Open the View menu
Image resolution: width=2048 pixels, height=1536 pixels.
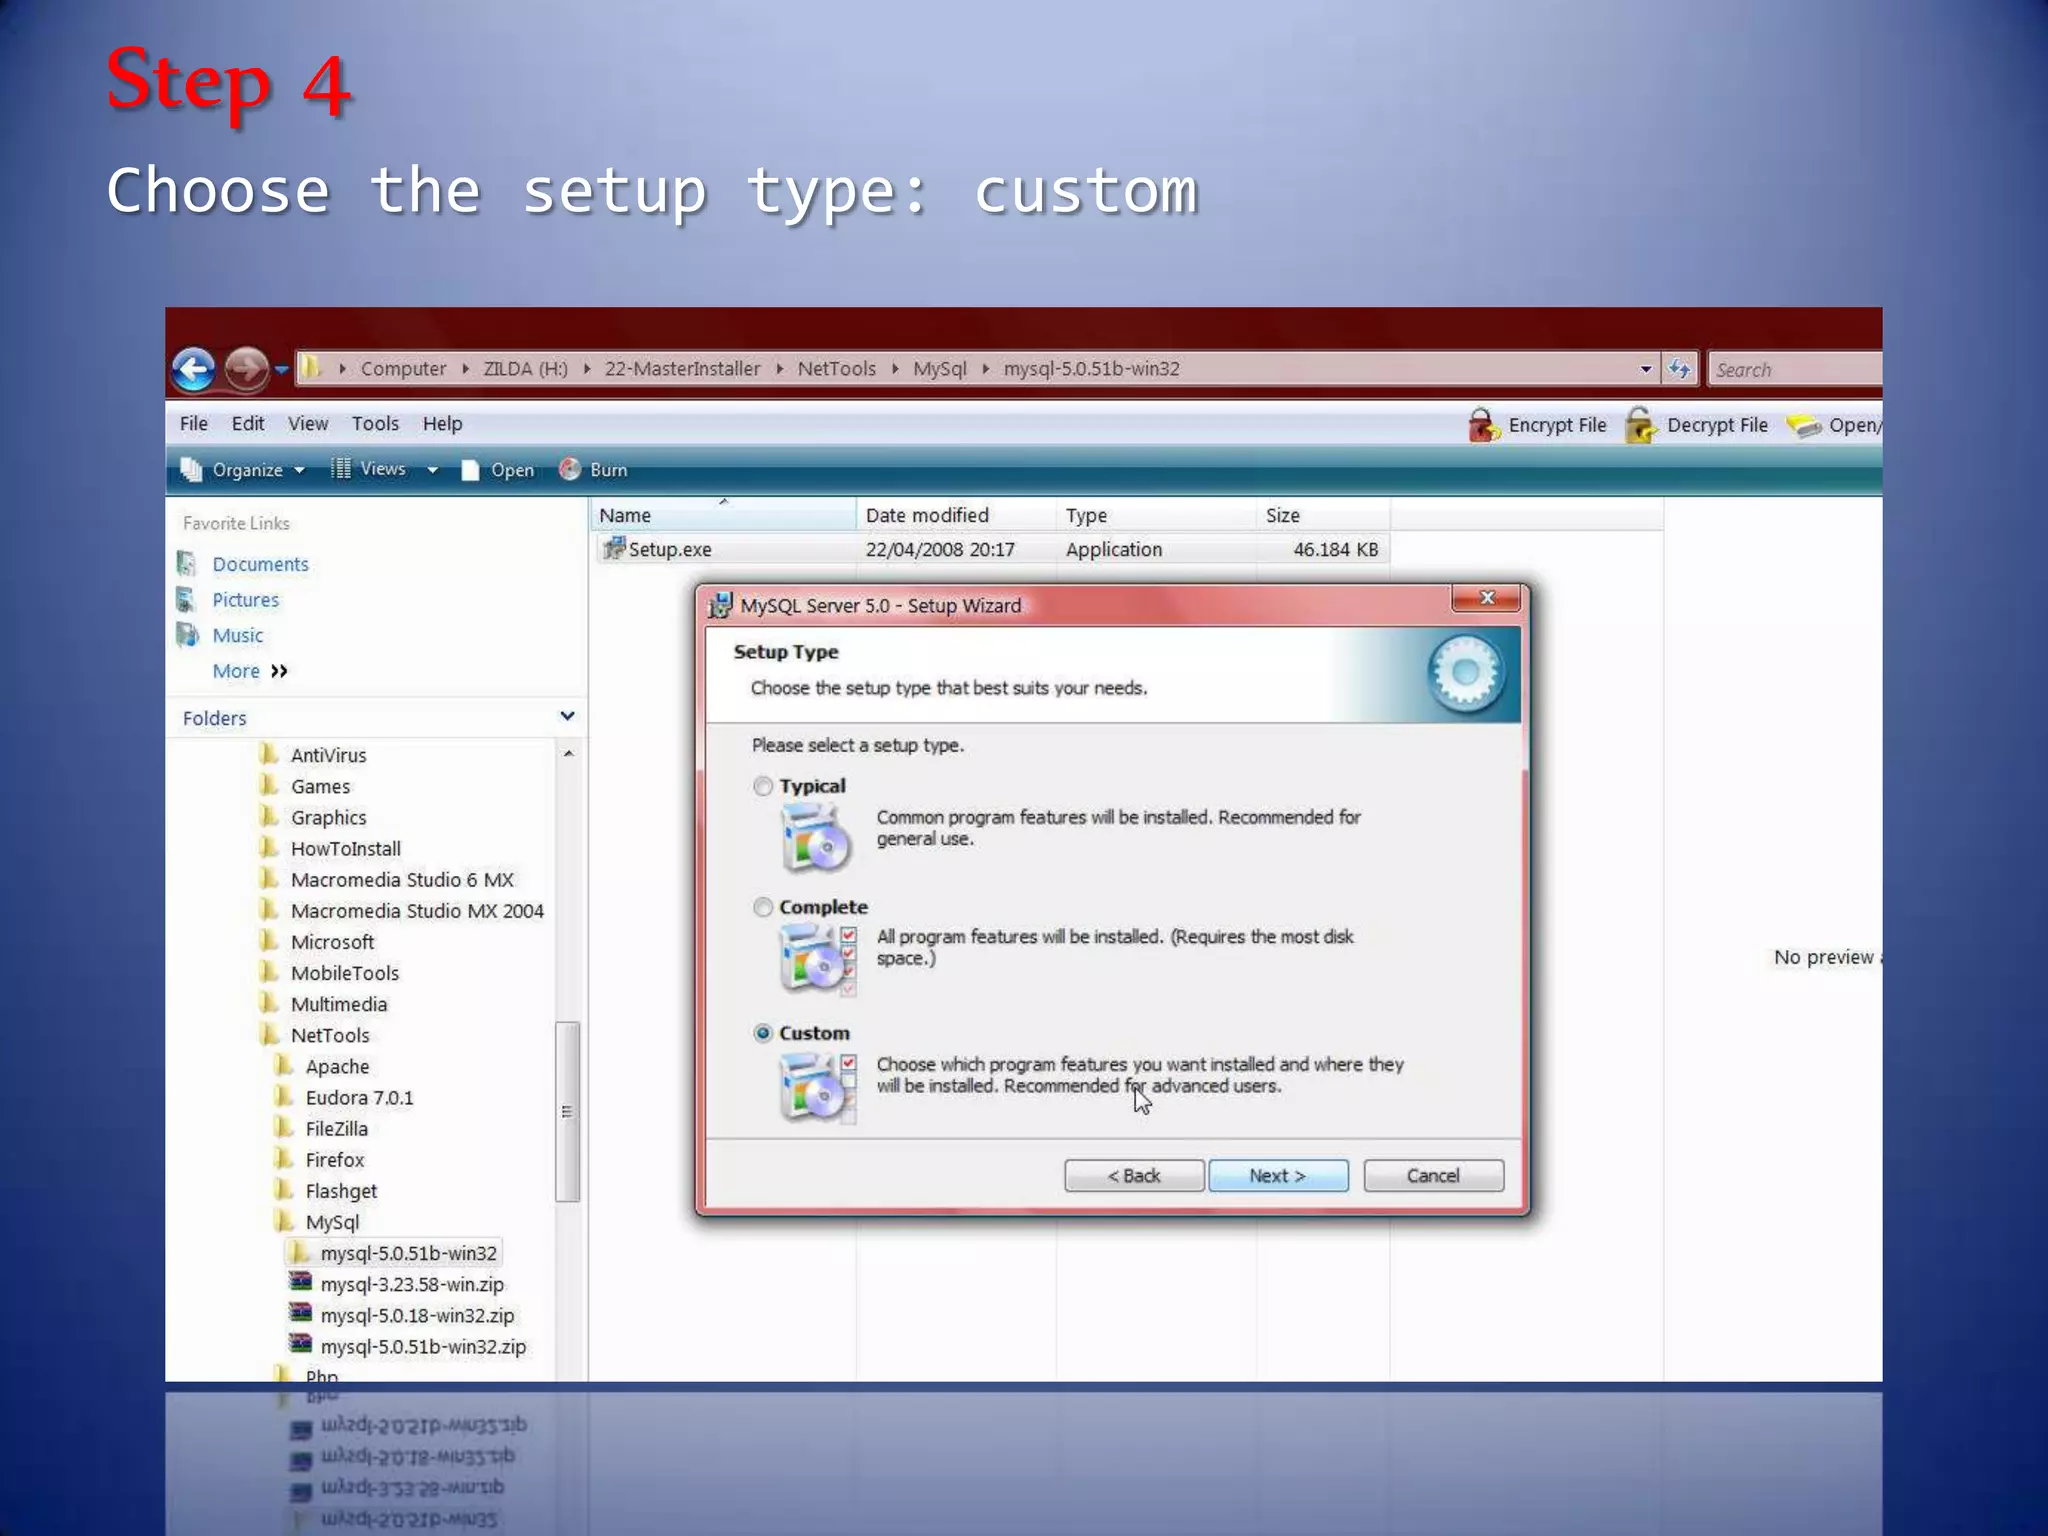308,424
